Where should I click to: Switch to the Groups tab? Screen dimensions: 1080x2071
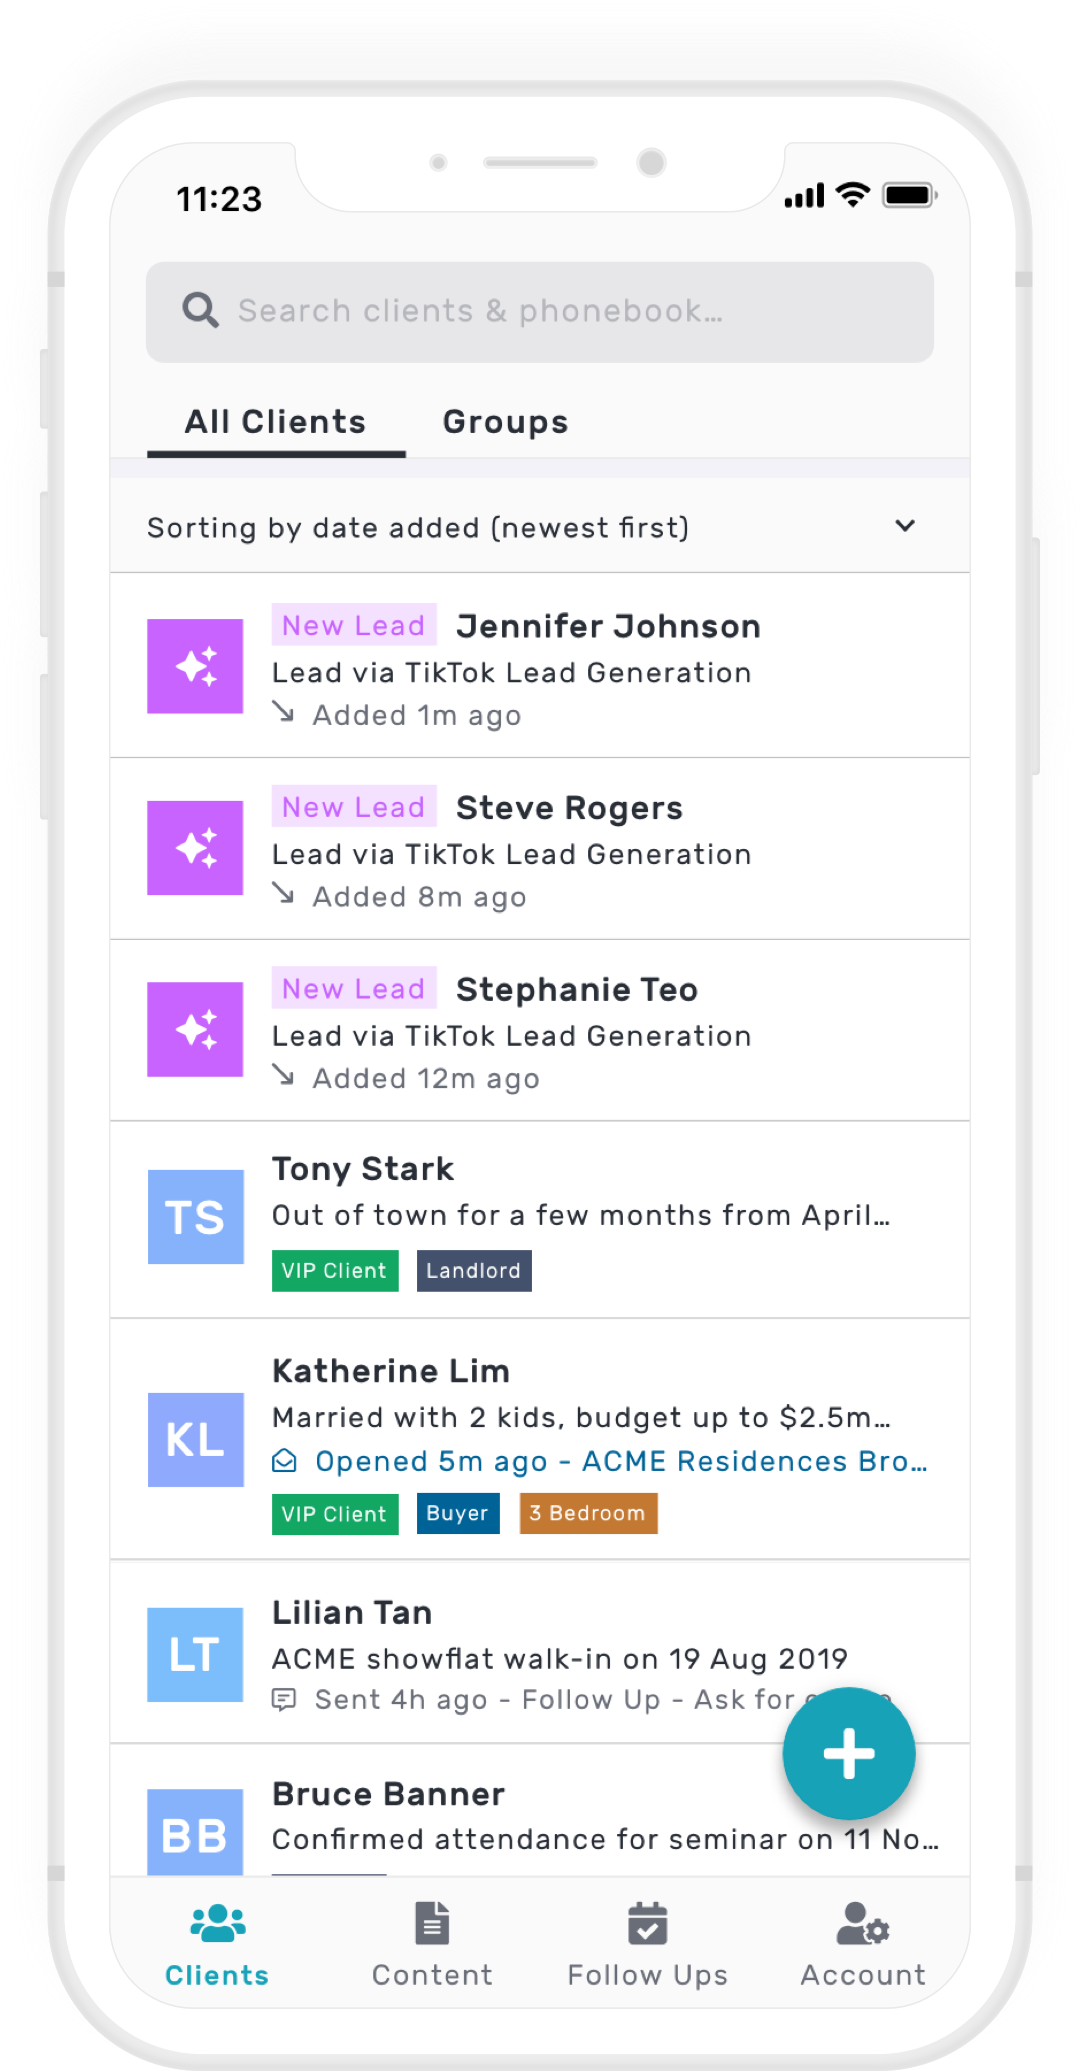(x=505, y=422)
